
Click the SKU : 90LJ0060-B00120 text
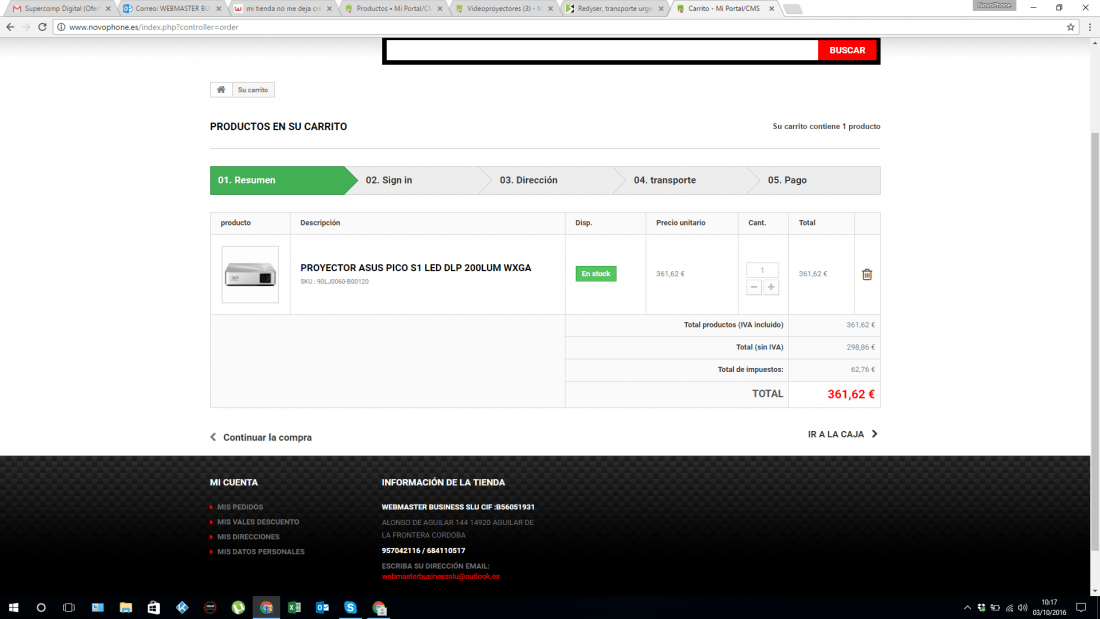coord(335,281)
